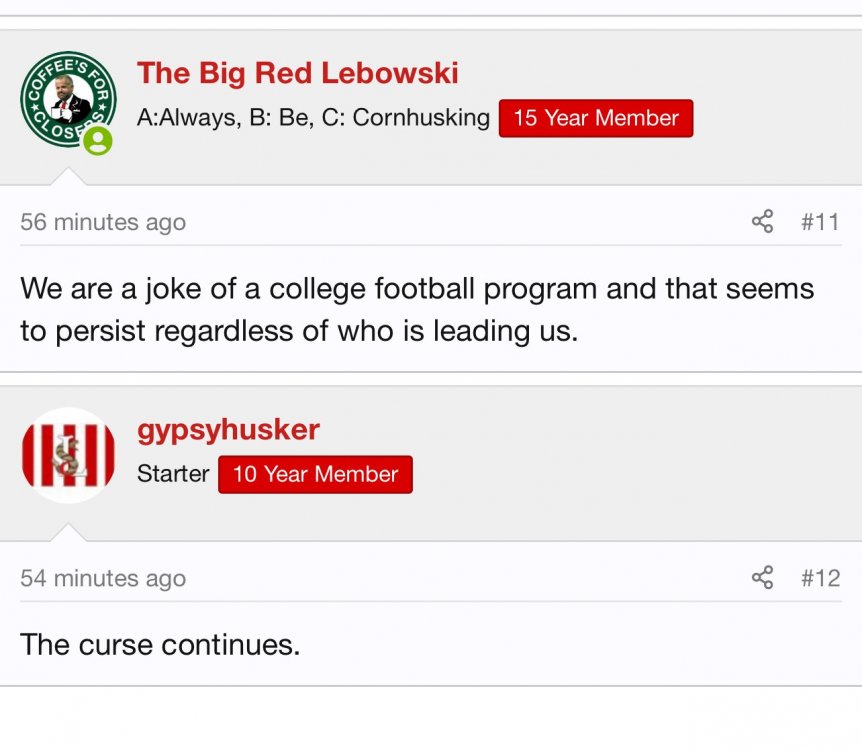Select the #12 post permalink
The height and width of the screenshot is (750, 862).
click(820, 577)
